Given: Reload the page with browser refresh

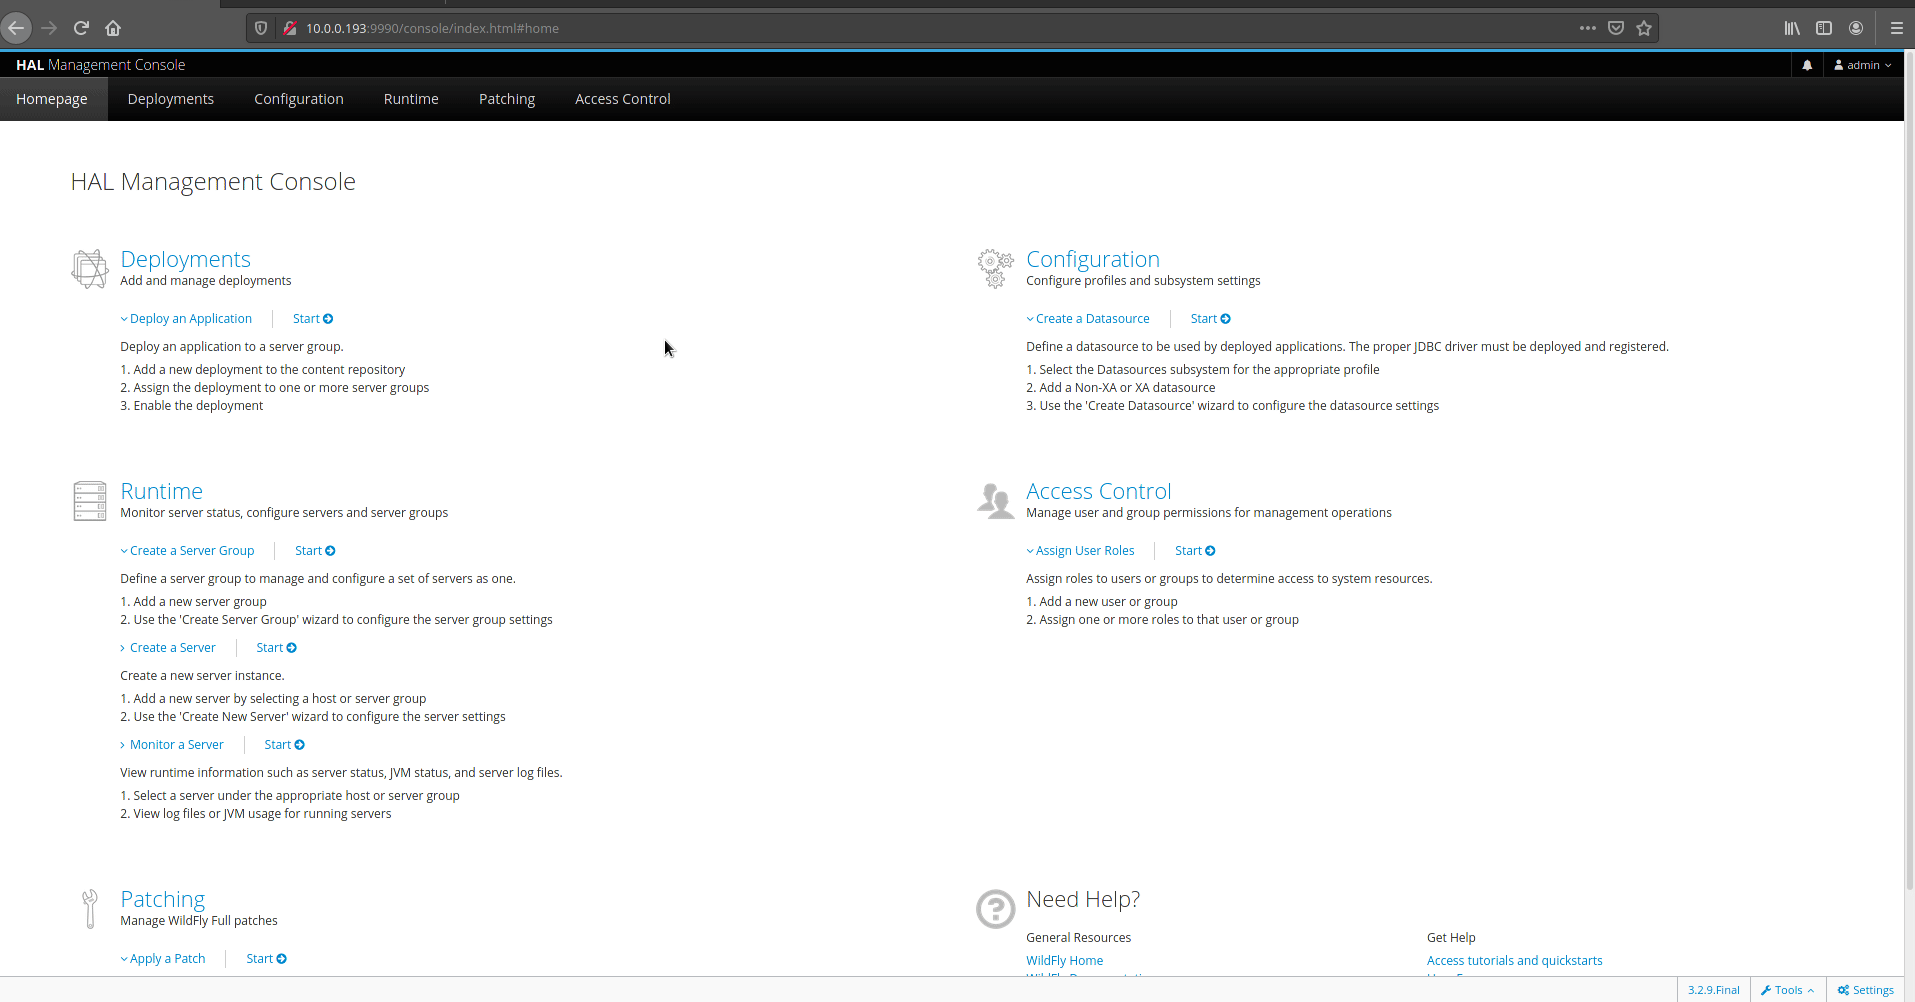Looking at the screenshot, I should click(x=81, y=28).
